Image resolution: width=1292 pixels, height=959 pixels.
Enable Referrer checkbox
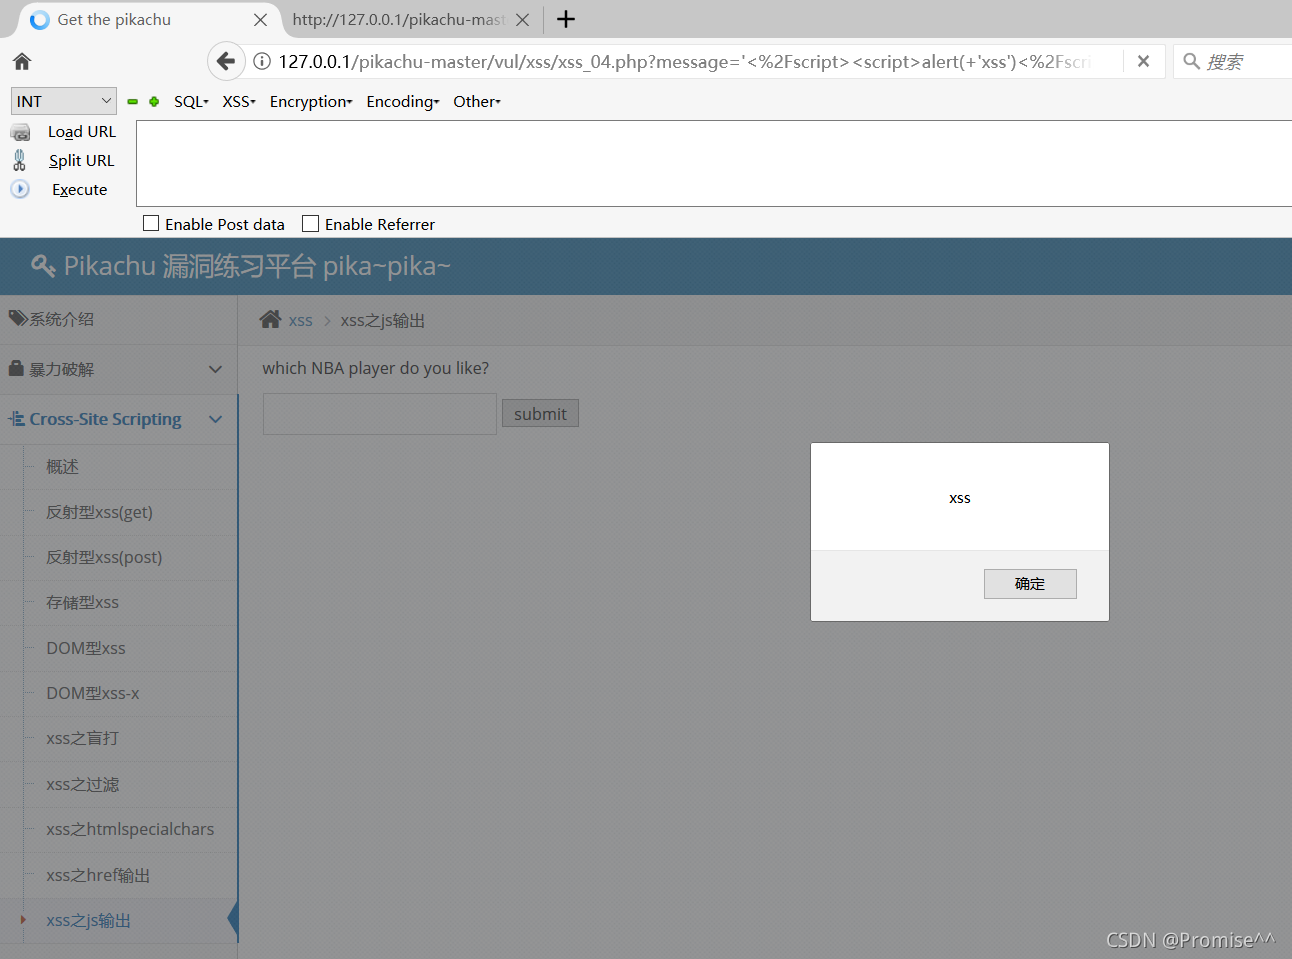pos(311,224)
